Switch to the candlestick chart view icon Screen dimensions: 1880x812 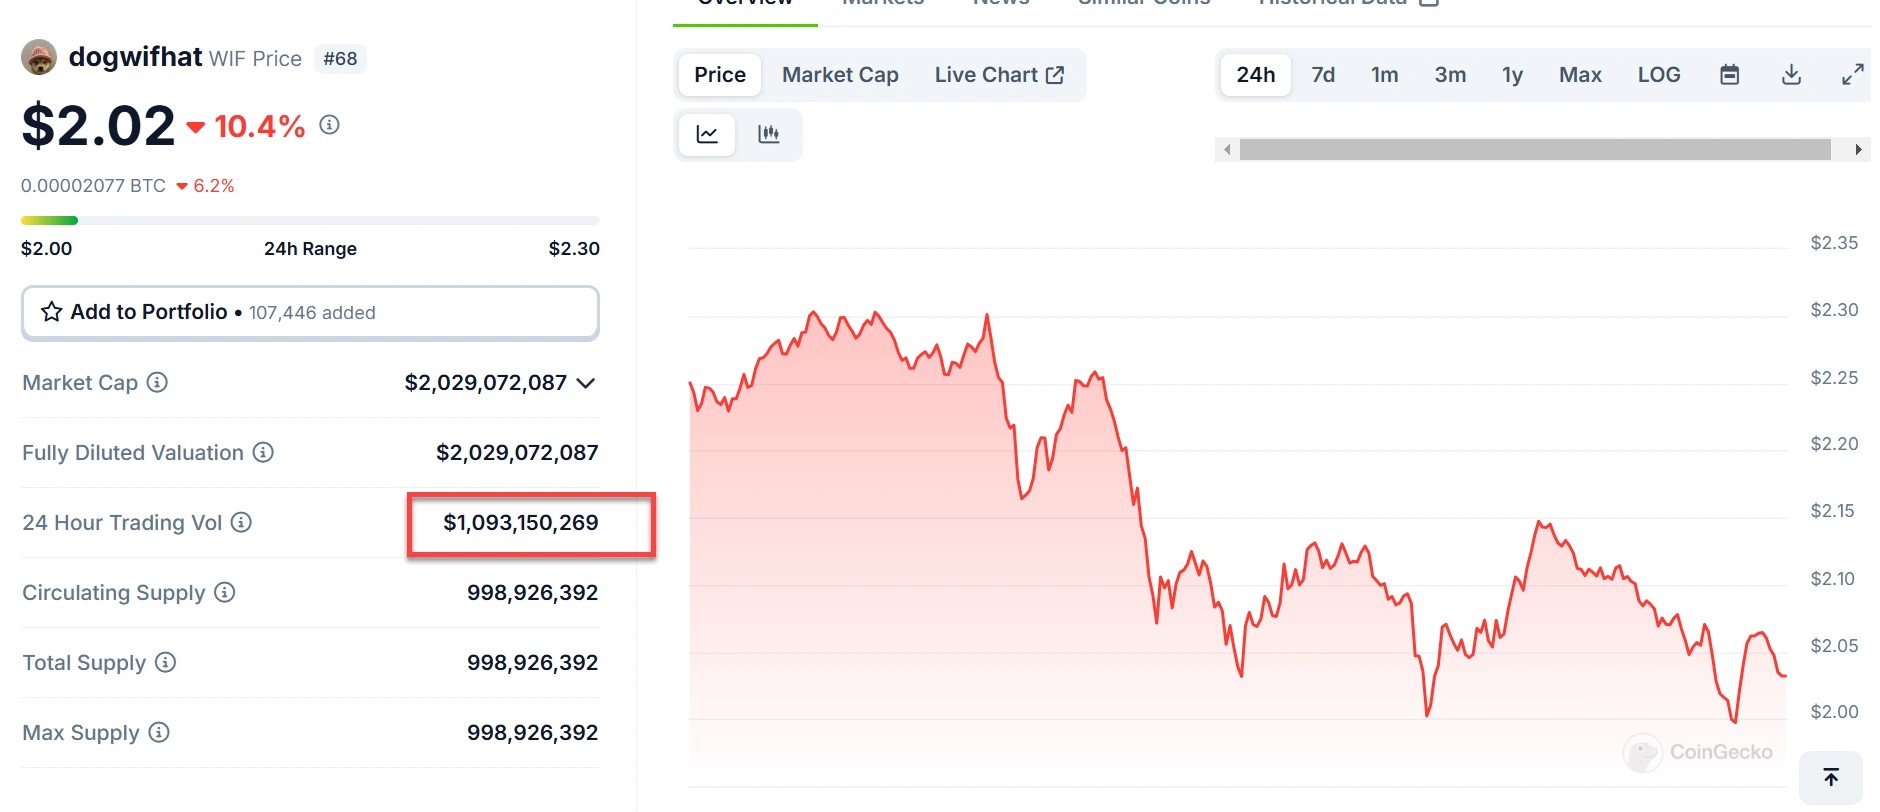[x=769, y=134]
